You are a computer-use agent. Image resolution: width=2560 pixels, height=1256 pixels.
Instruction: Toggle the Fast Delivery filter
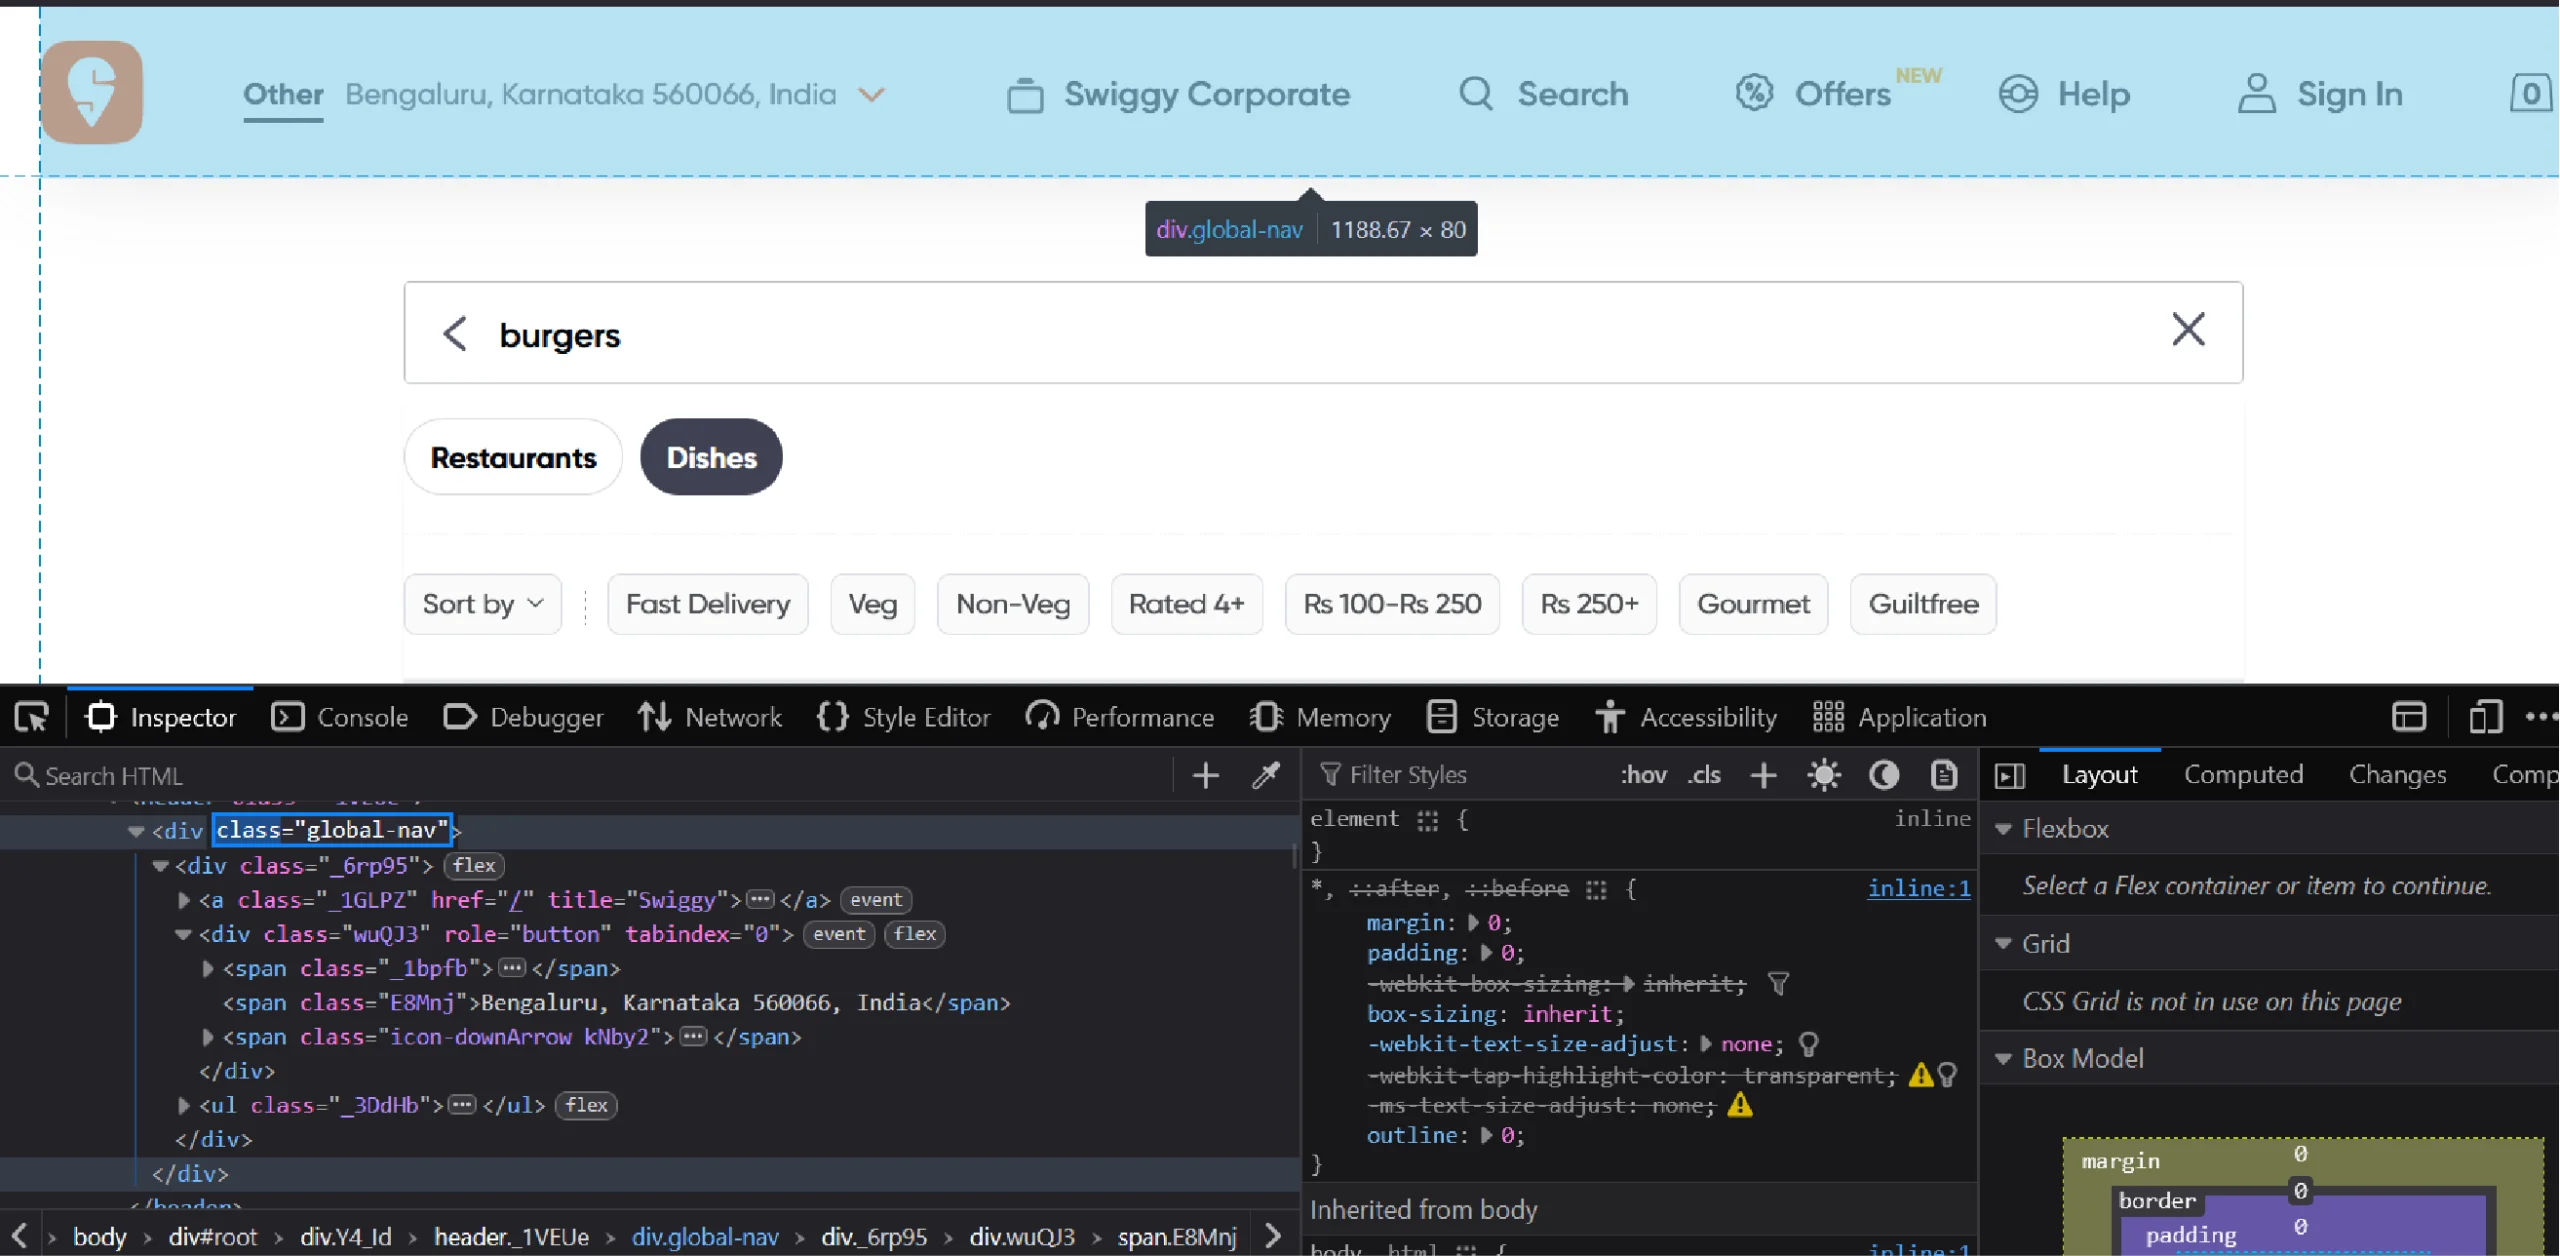pyautogui.click(x=708, y=604)
